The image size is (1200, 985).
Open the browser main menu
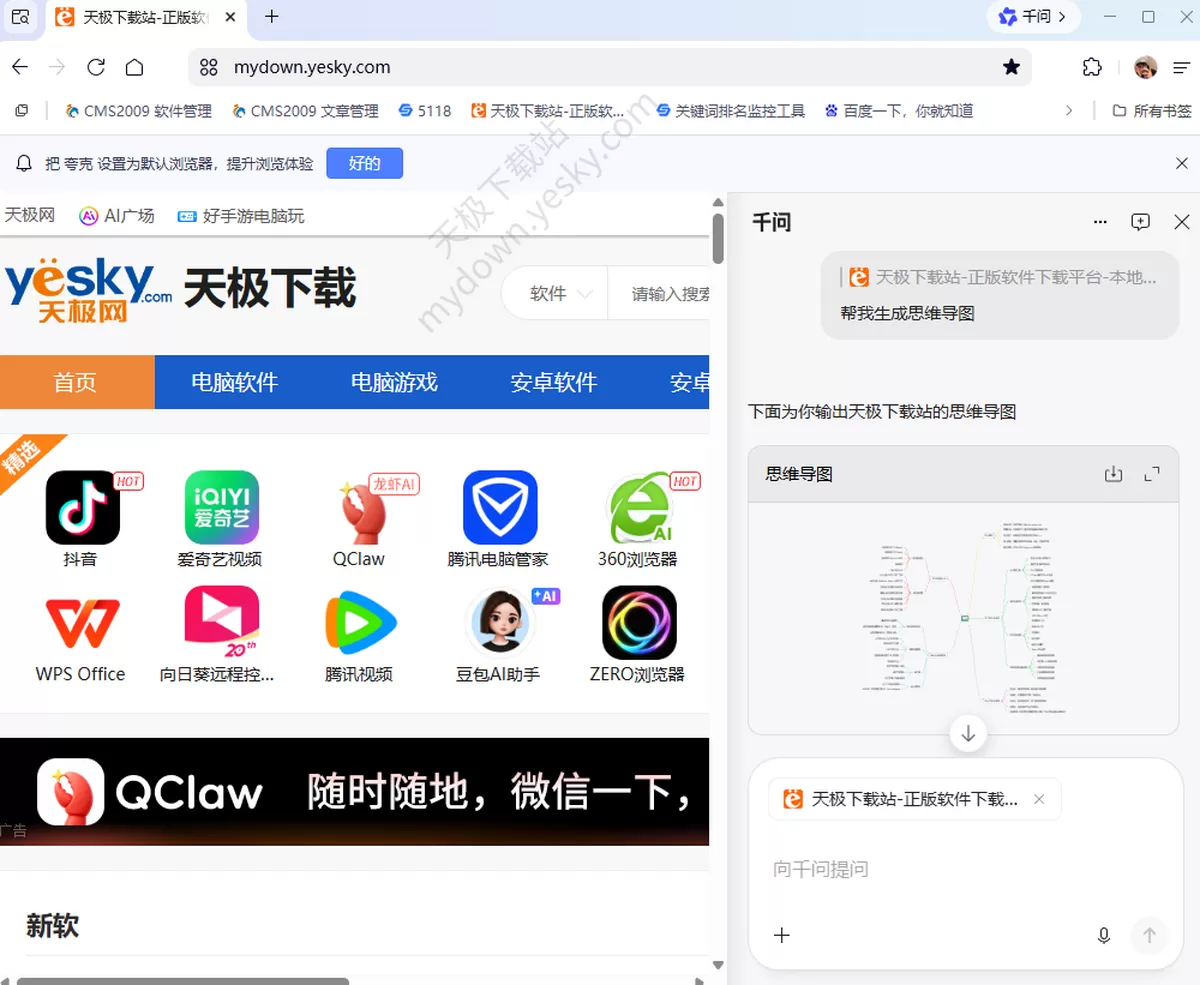[x=1182, y=67]
